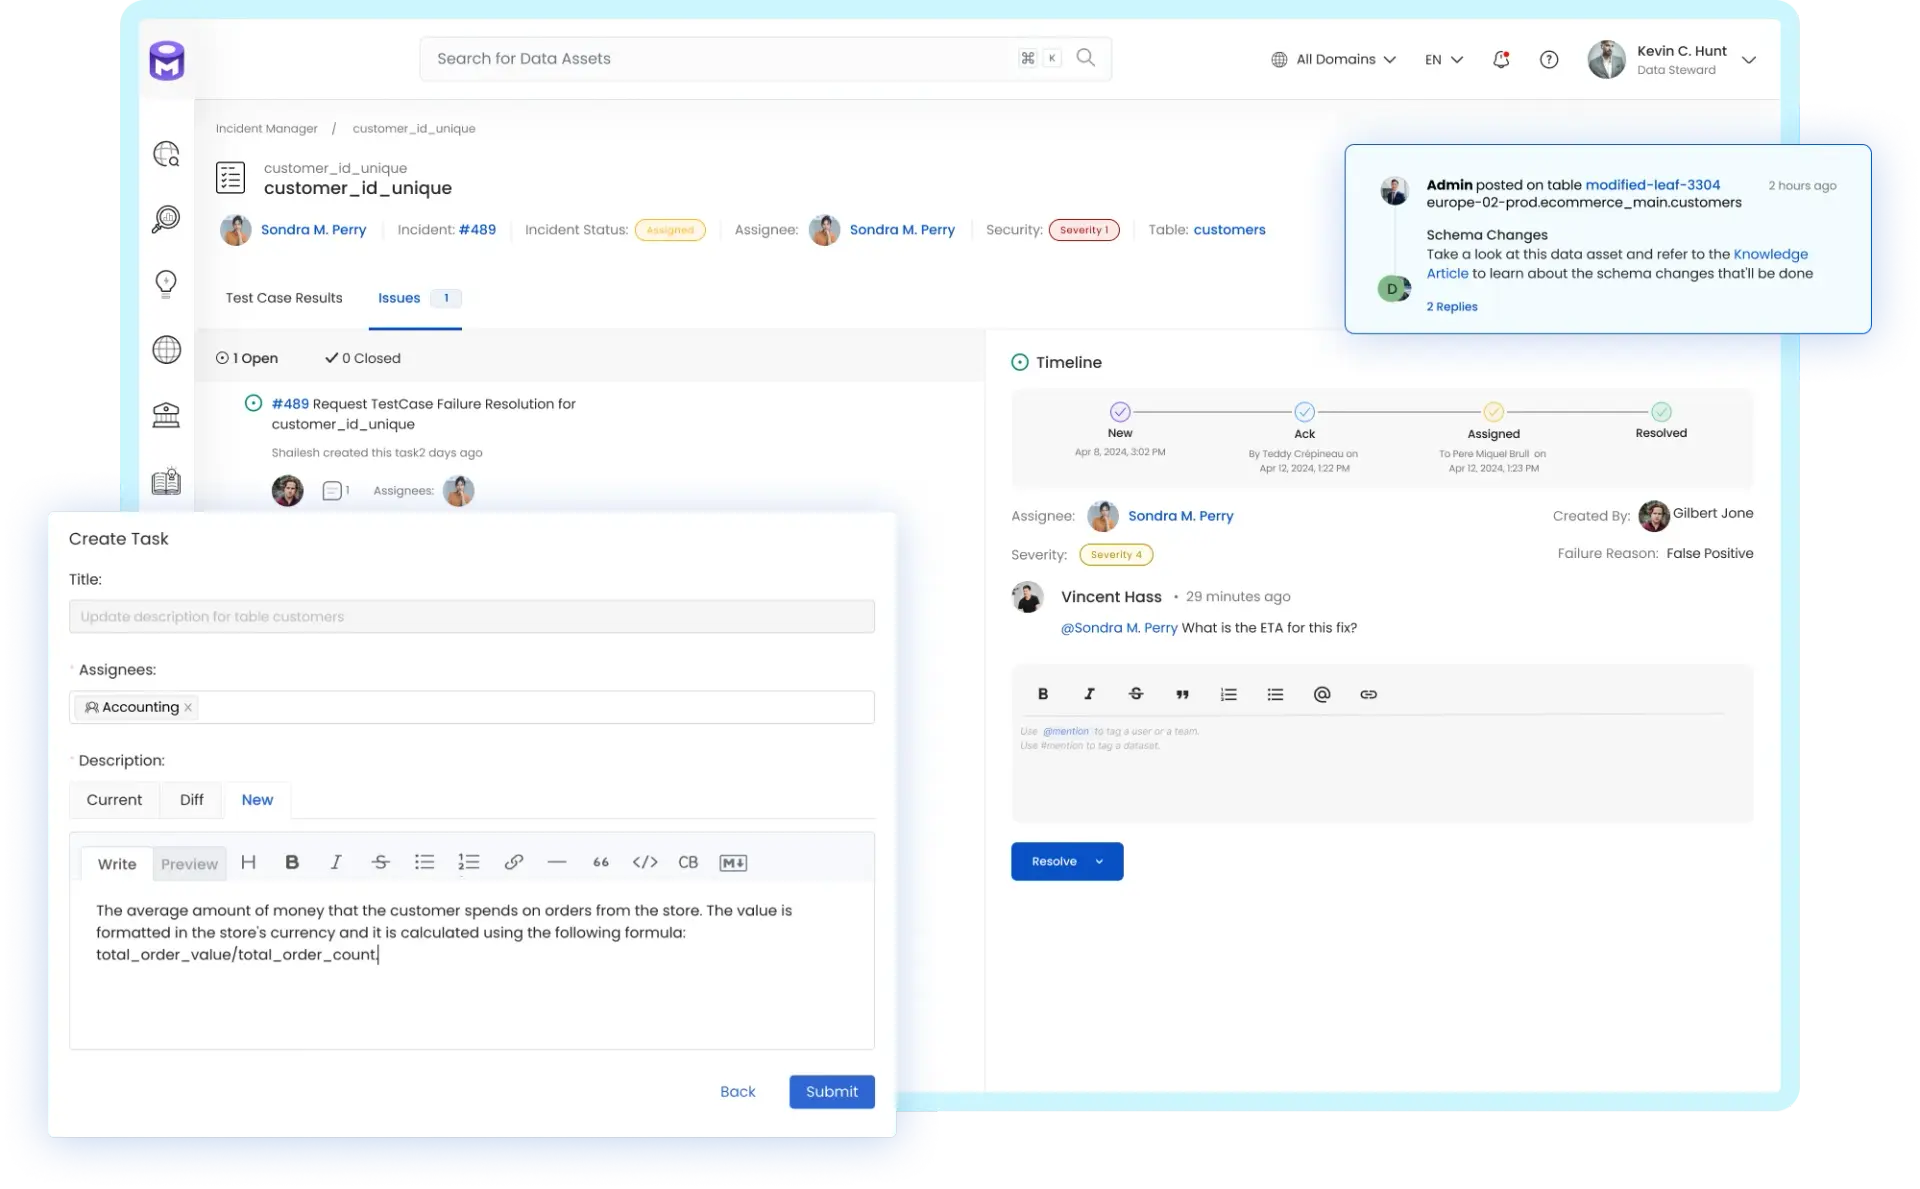Click the Submit button in Create Task
This screenshot has height=1189, width=1920.
point(831,1090)
